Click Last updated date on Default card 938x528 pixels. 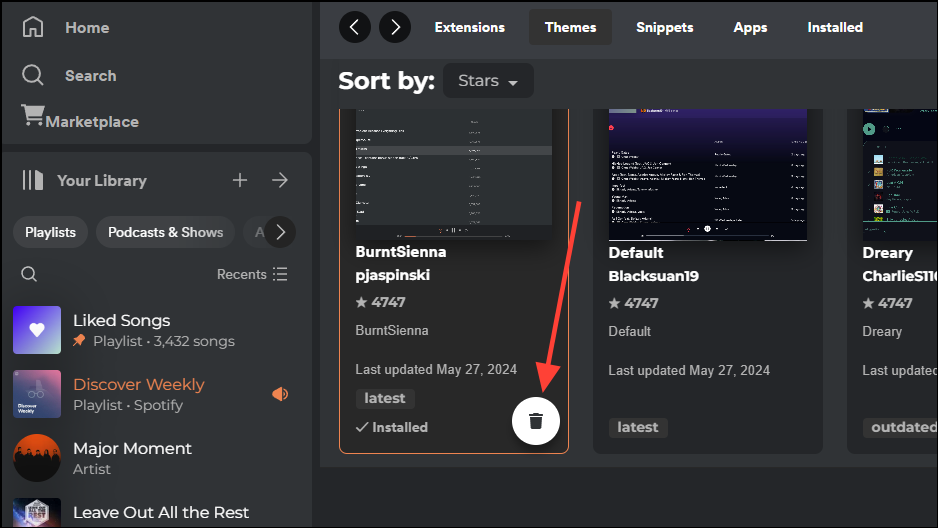click(689, 371)
